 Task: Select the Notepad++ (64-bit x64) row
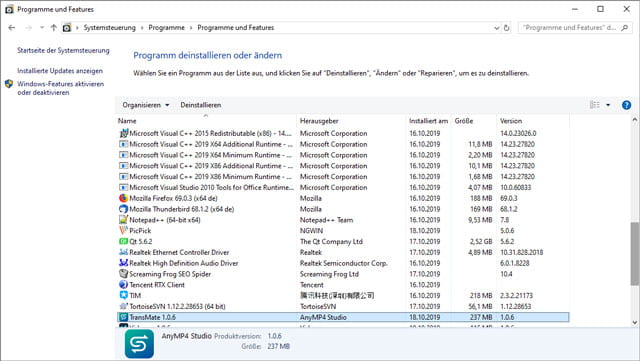(x=343, y=220)
